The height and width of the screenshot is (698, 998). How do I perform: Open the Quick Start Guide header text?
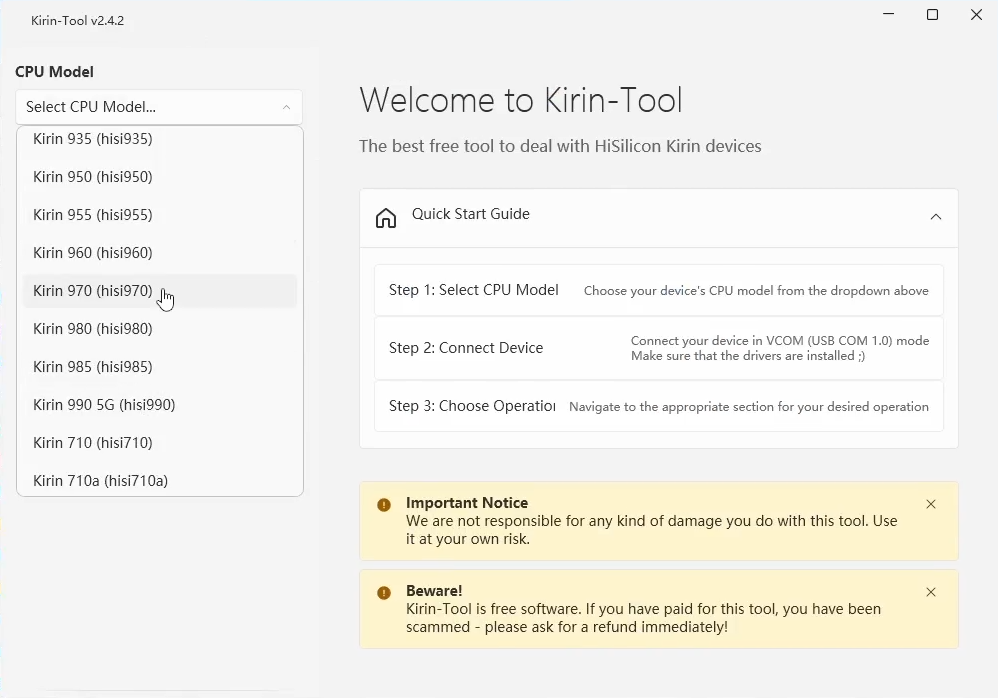coord(470,214)
